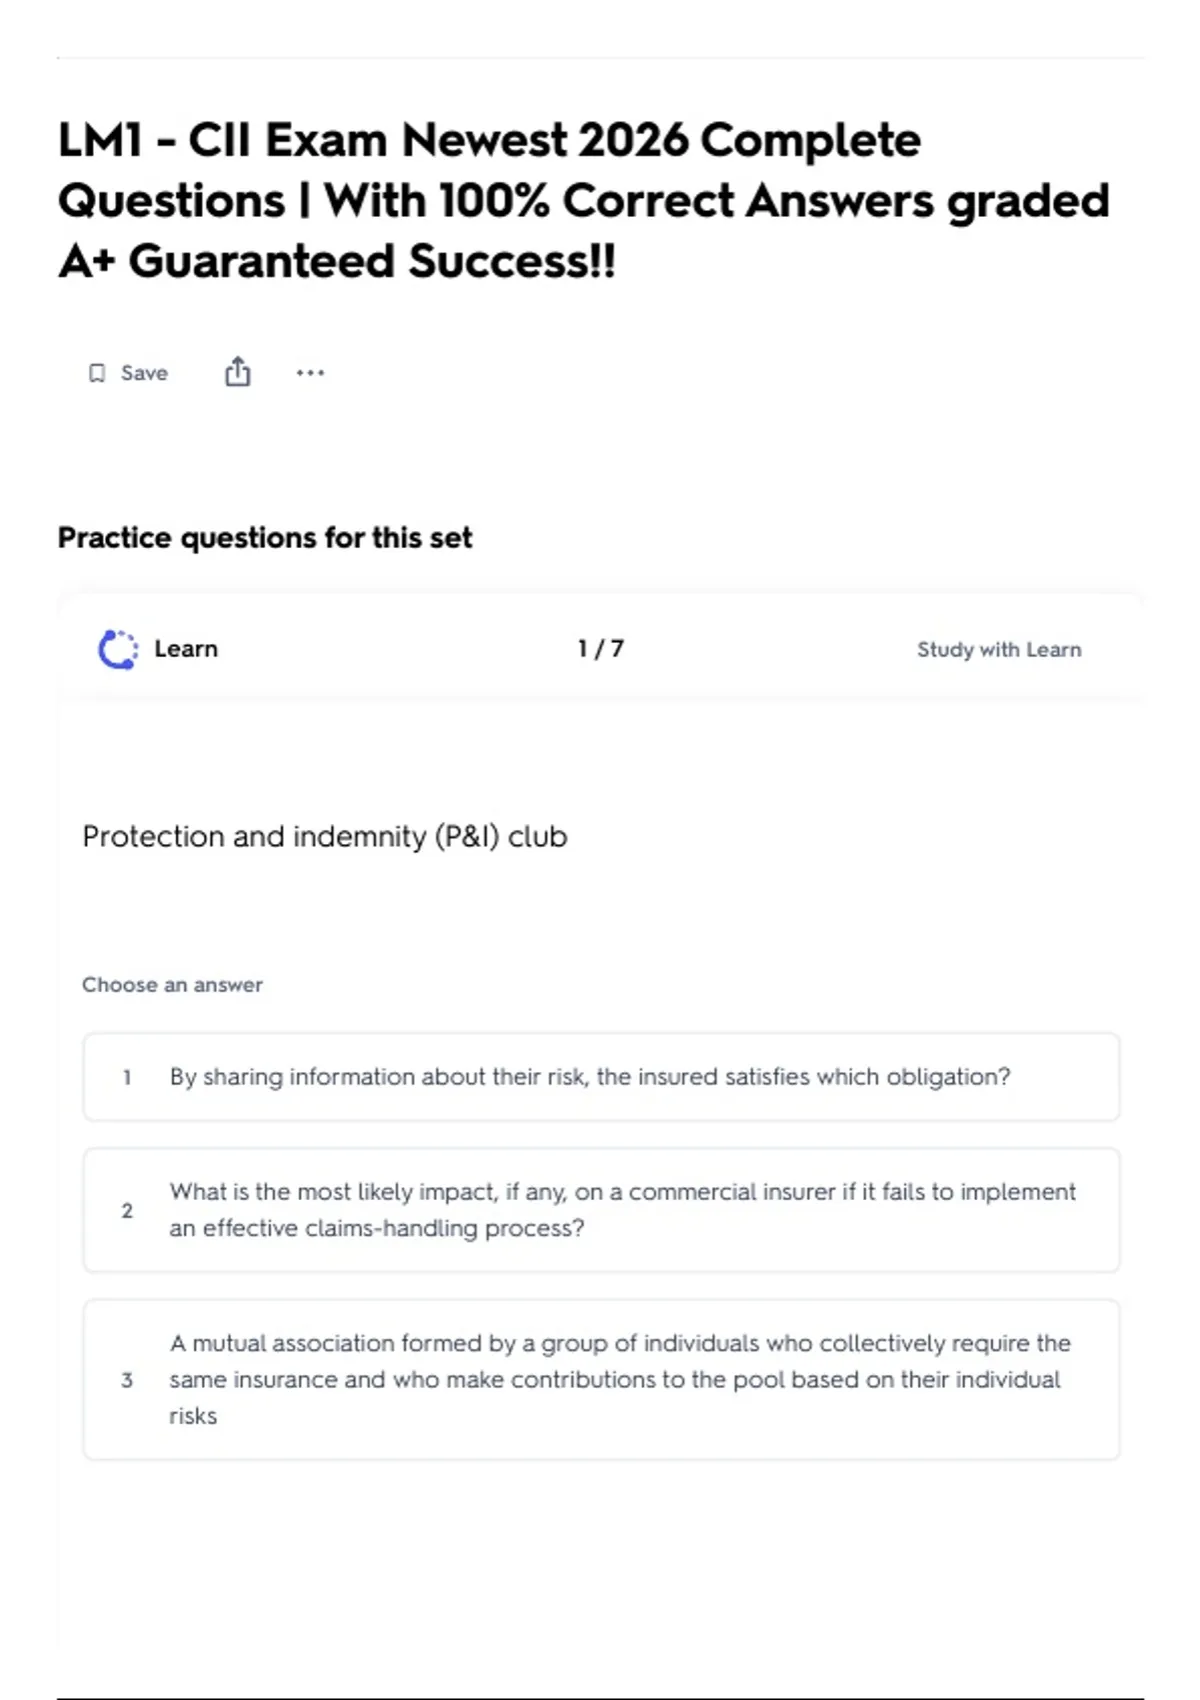1200x1700 pixels.
Task: Click the obligation question text in option one
Action: [590, 1077]
